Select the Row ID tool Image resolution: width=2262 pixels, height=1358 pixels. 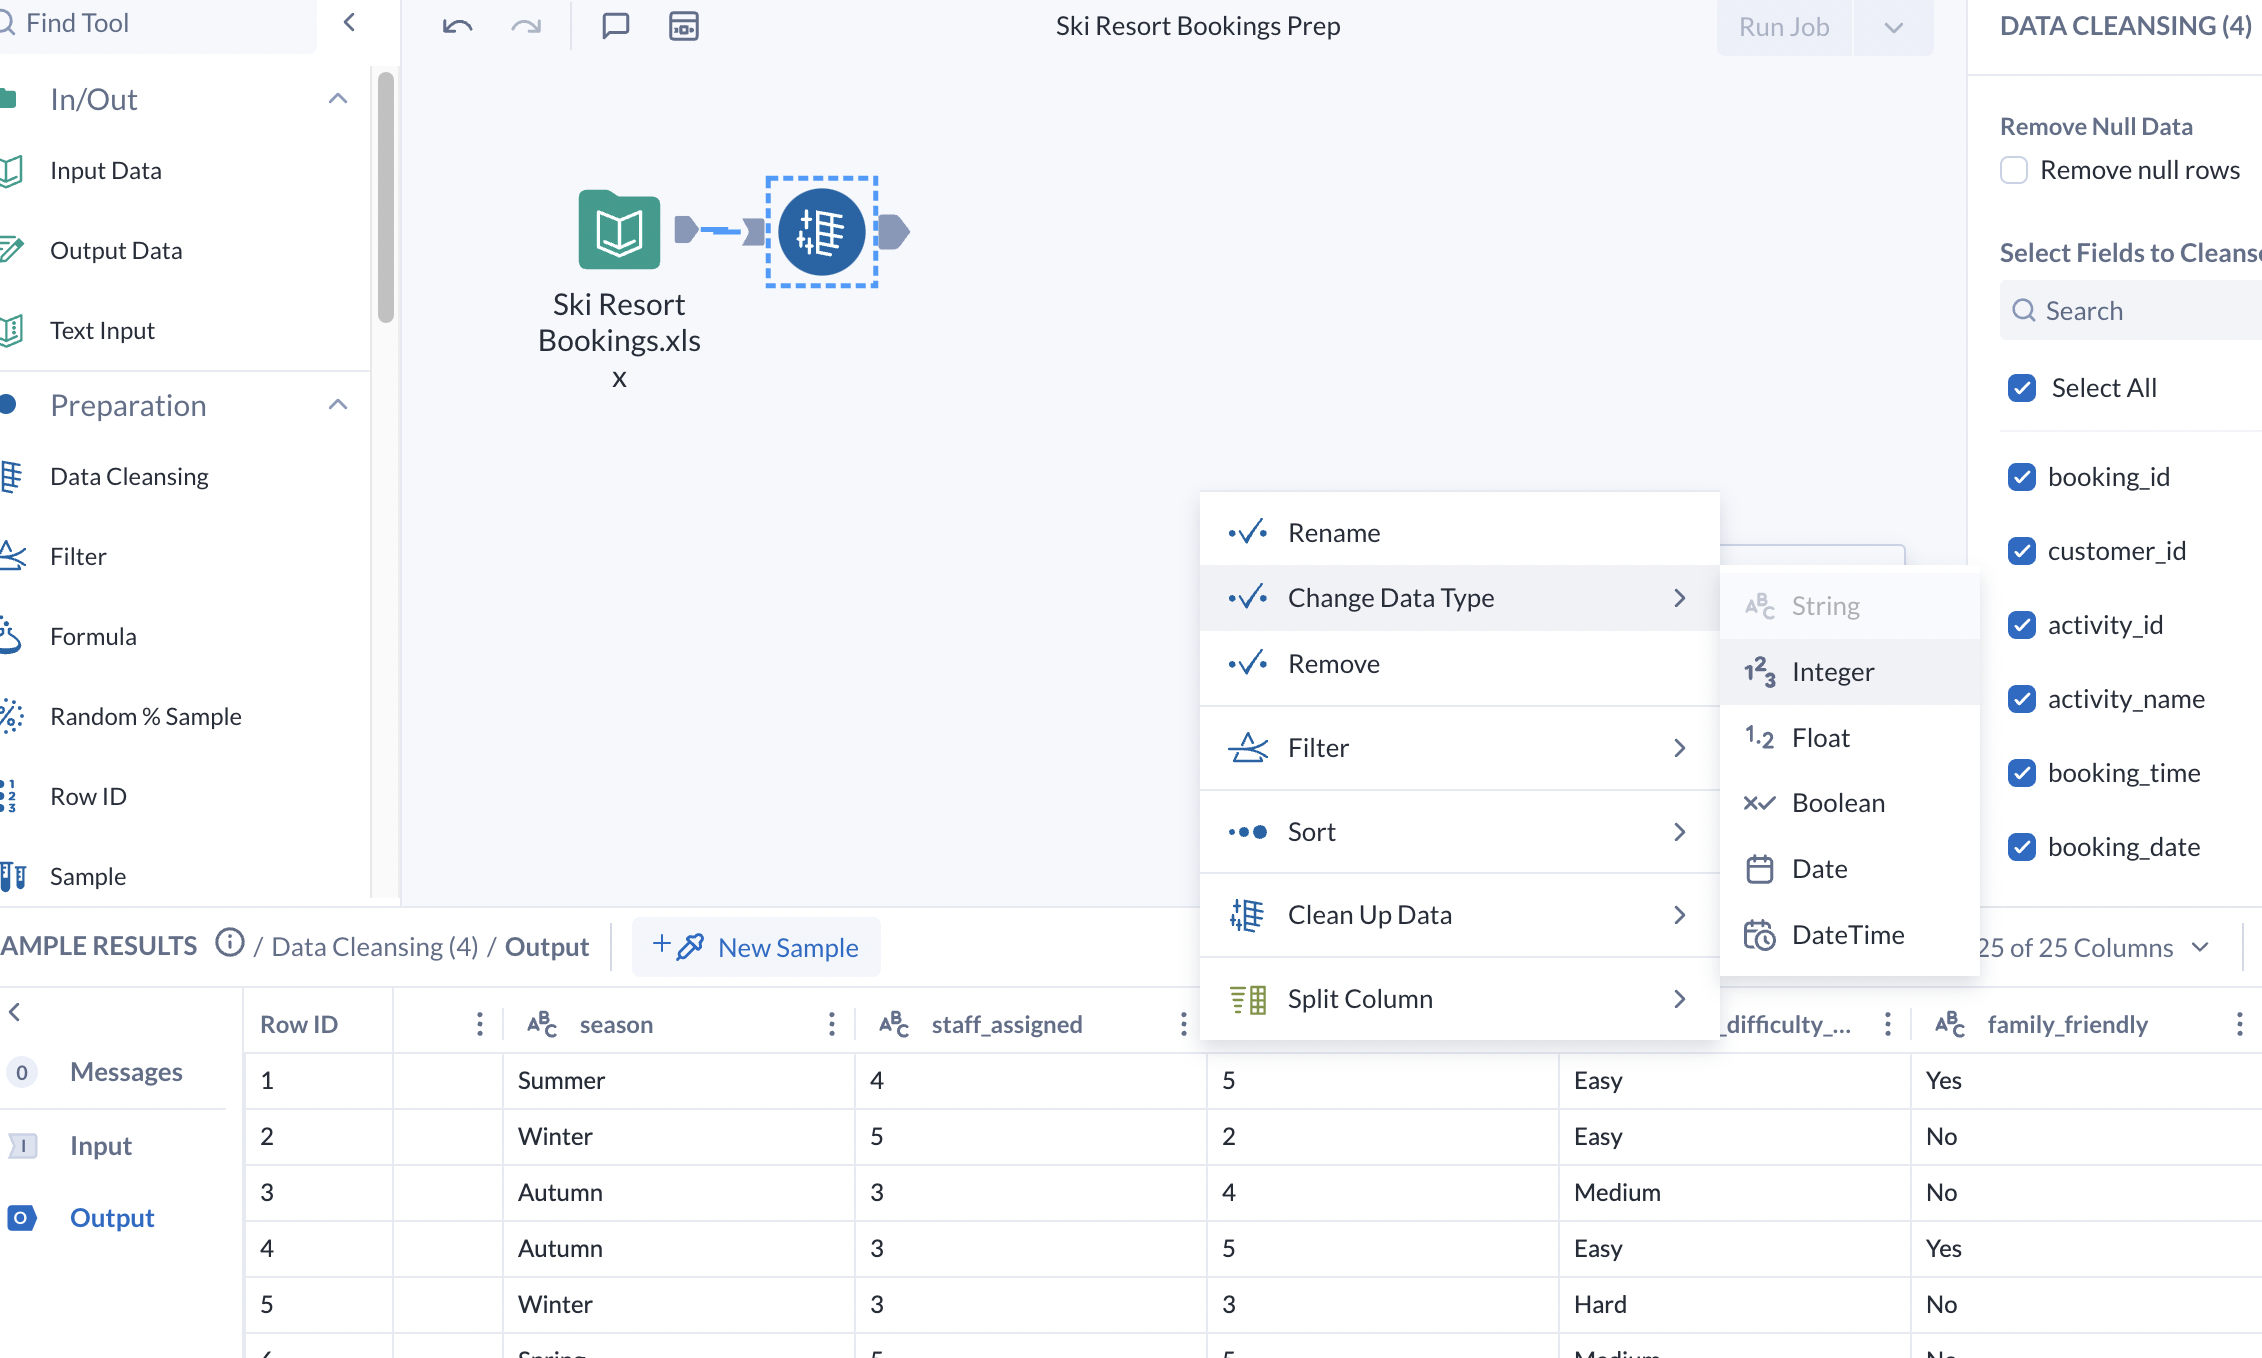tap(88, 796)
